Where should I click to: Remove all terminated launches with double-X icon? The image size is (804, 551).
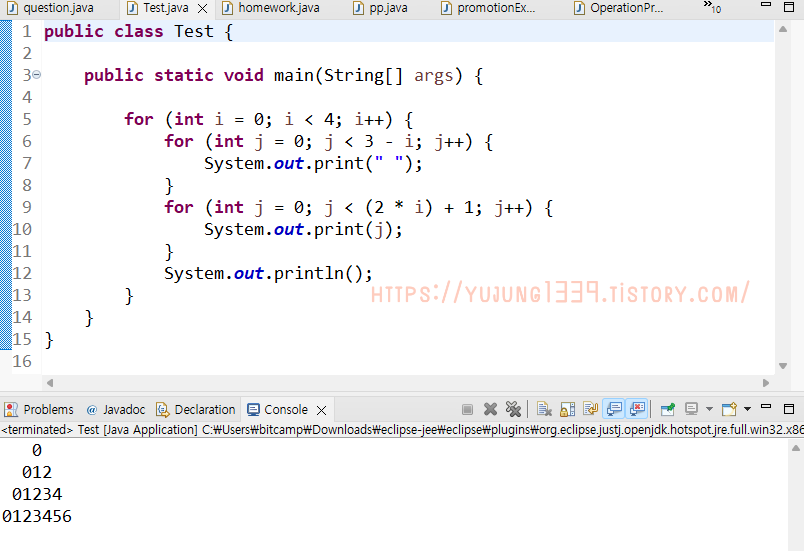click(x=513, y=409)
